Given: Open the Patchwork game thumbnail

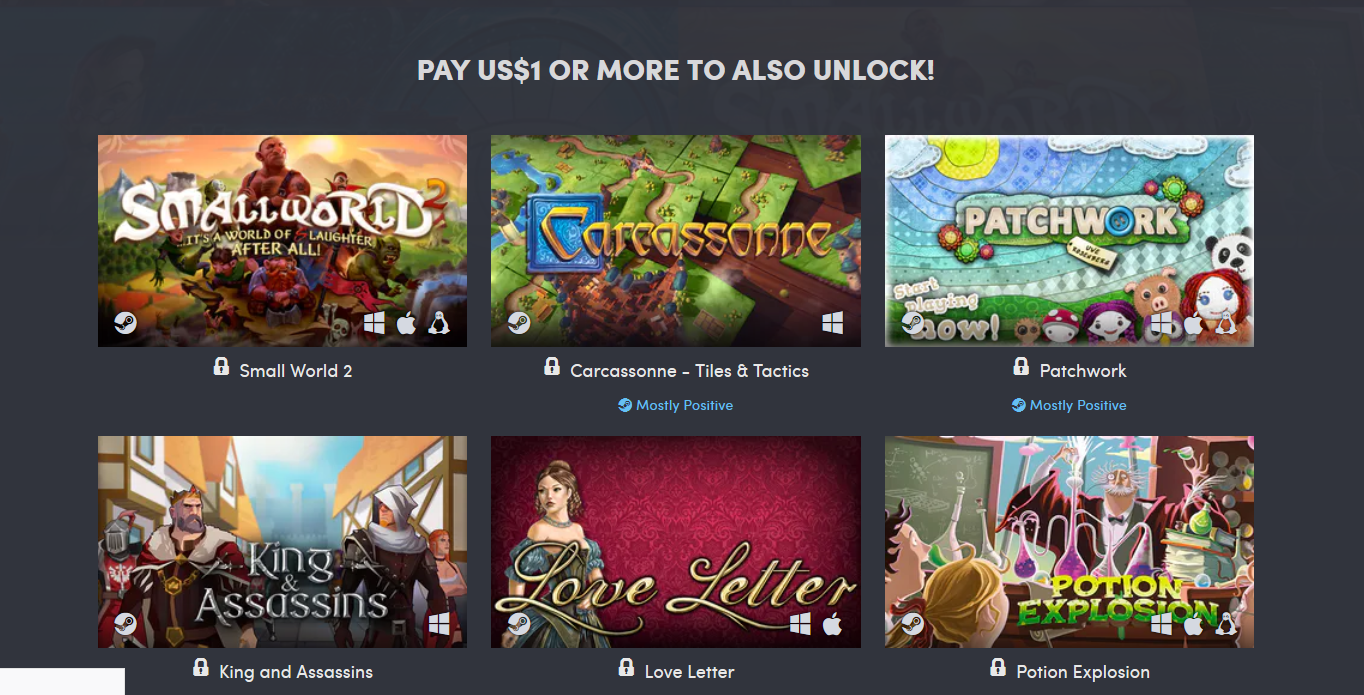Looking at the screenshot, I should pos(1069,241).
